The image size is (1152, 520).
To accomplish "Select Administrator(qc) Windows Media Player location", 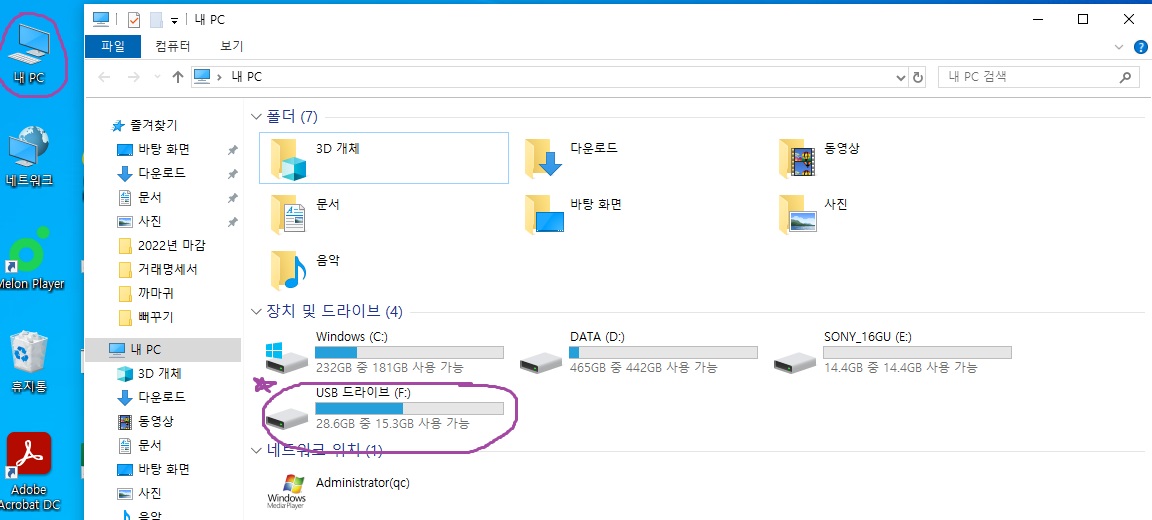I will [x=339, y=491].
